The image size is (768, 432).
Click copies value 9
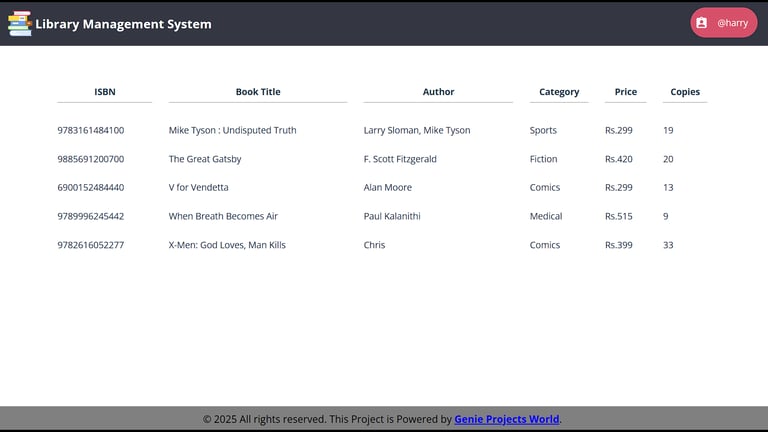click(666, 216)
